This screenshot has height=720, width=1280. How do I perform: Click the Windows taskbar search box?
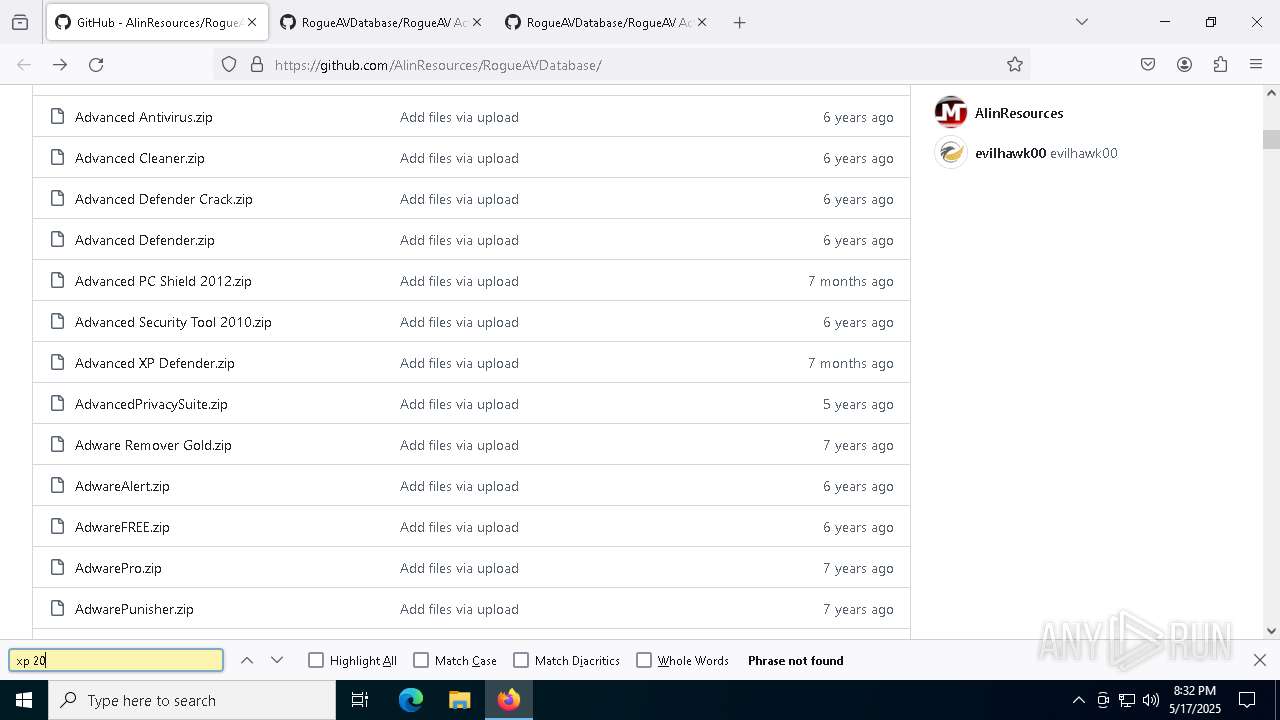192,700
